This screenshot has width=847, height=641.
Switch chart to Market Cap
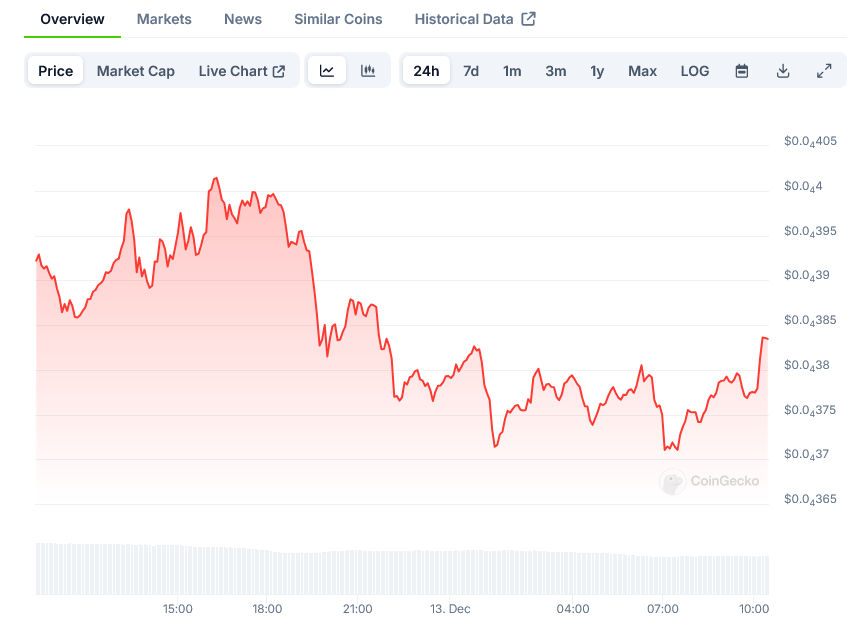tap(136, 71)
